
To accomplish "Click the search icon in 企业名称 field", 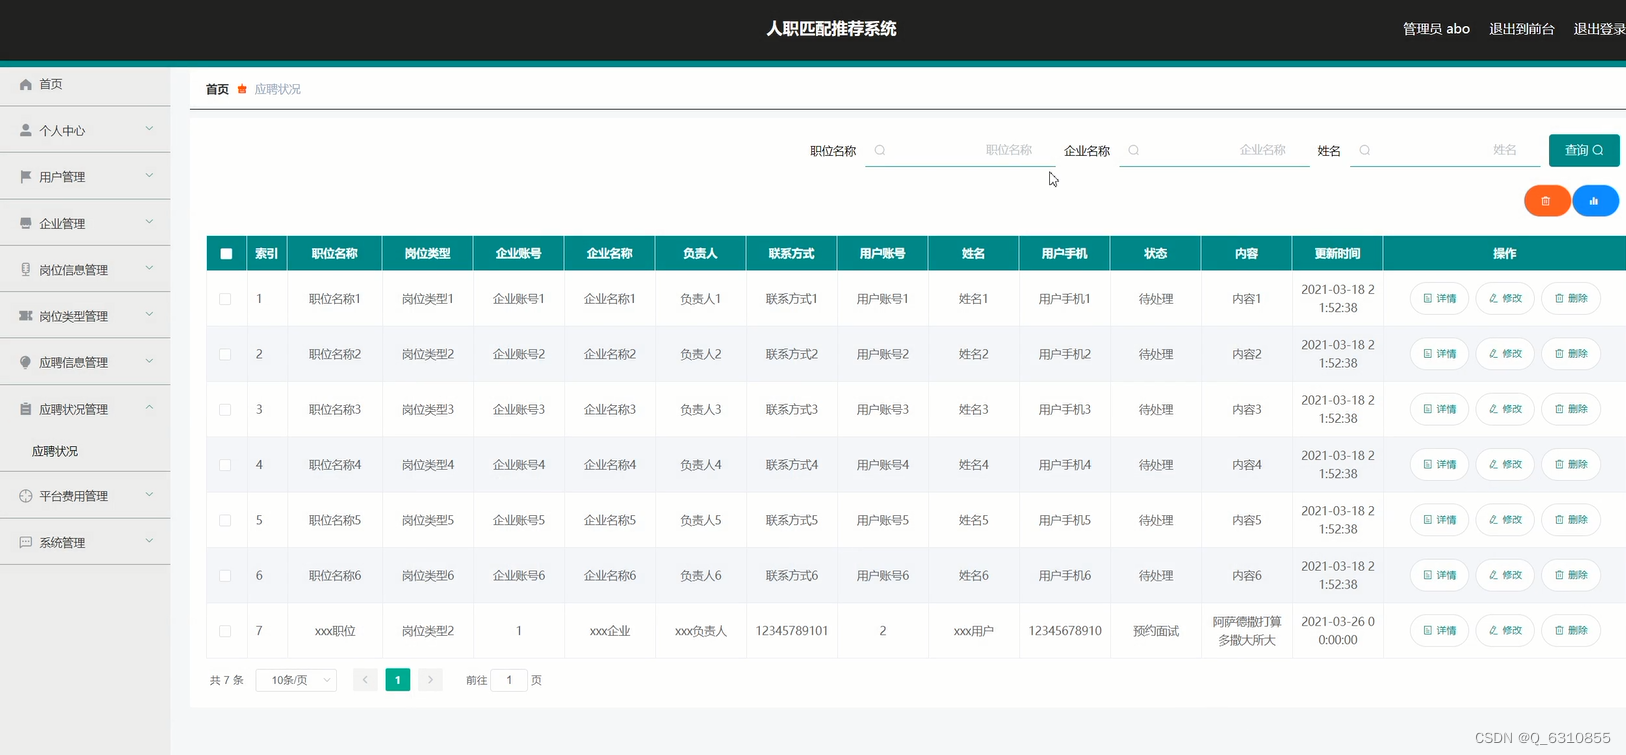I will [1133, 150].
